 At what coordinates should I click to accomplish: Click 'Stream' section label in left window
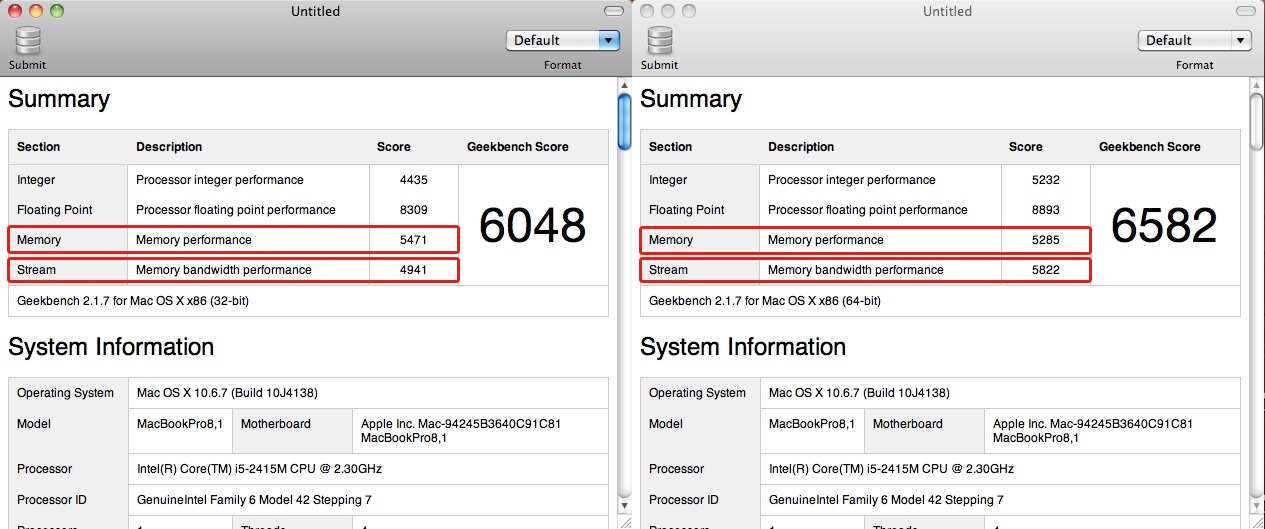[37, 270]
